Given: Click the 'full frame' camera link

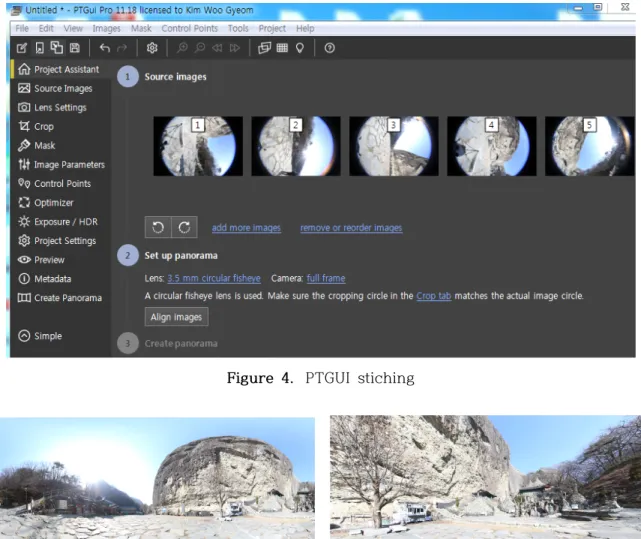Looking at the screenshot, I should 326,278.
